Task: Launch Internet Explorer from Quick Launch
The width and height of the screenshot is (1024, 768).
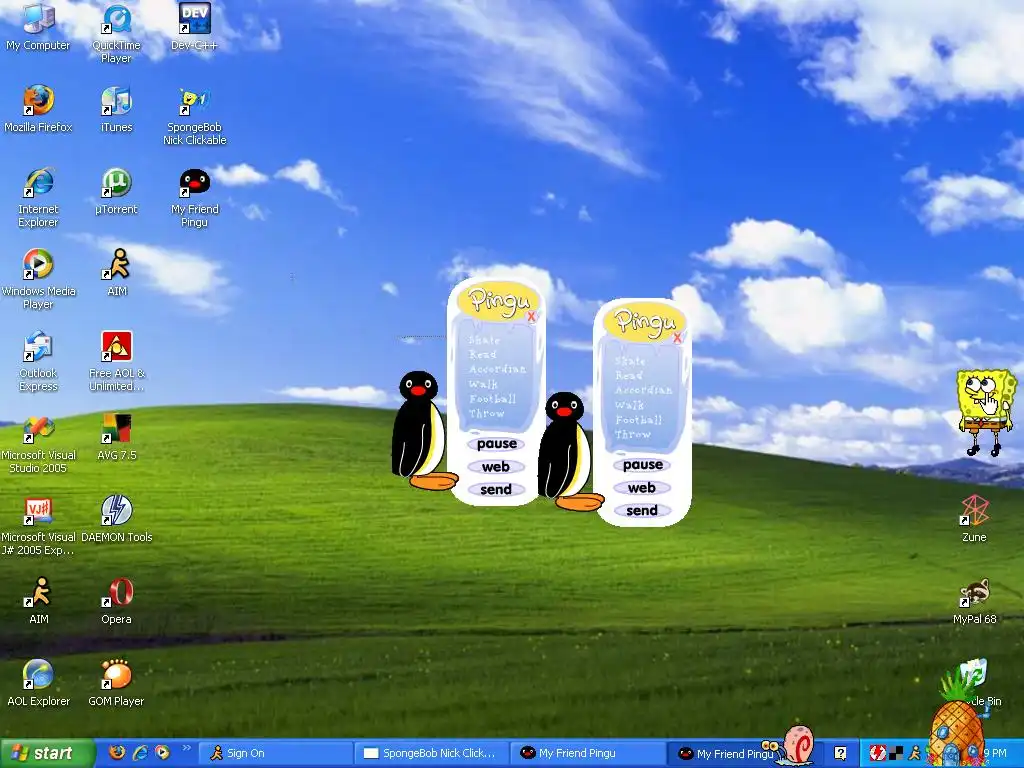Action: [x=140, y=752]
